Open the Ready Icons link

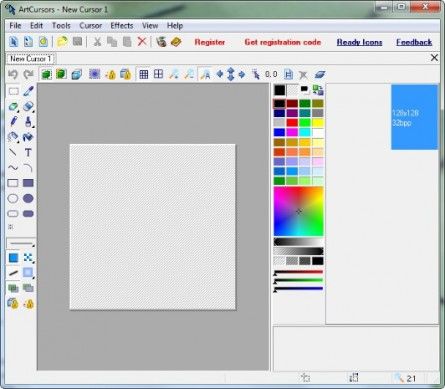point(359,42)
